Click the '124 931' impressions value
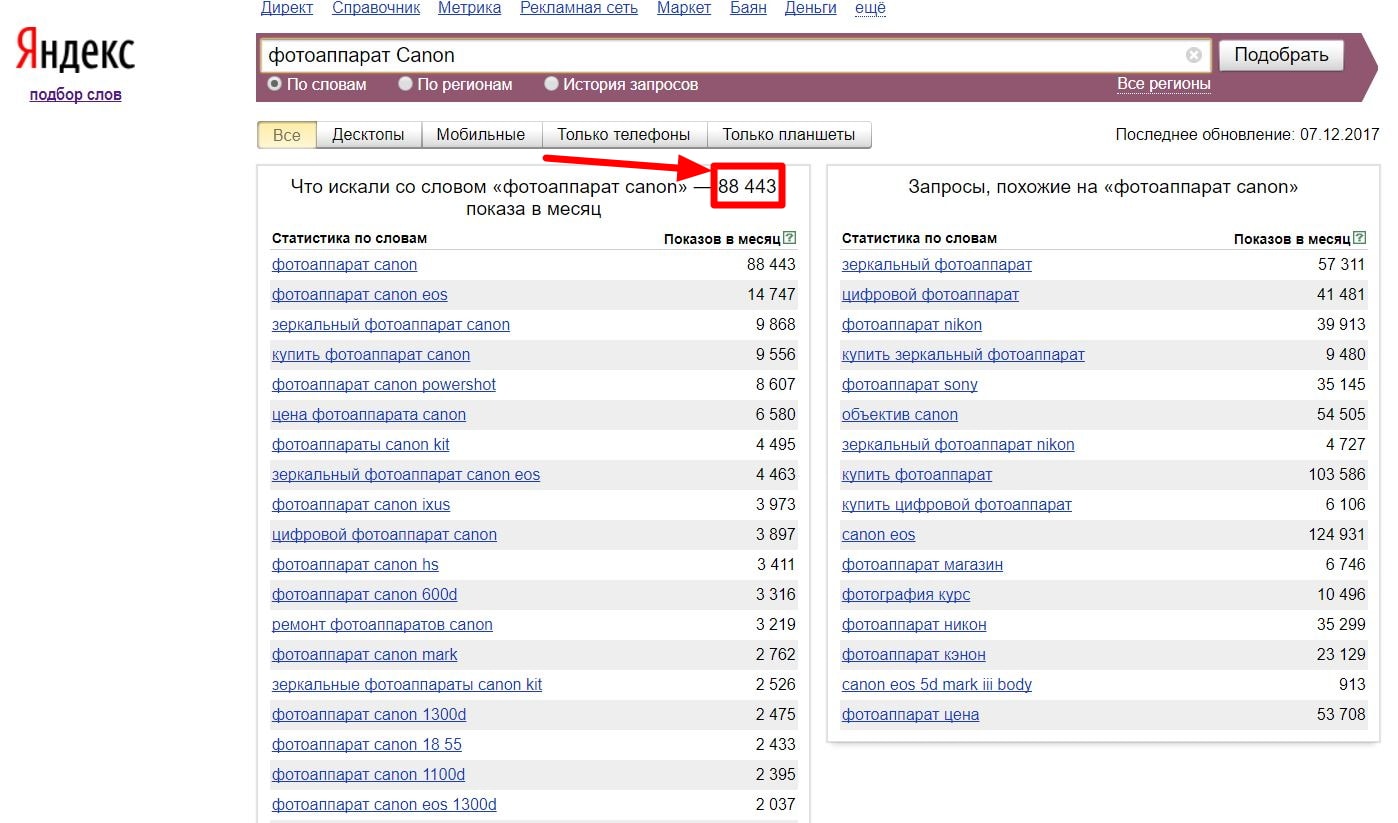This screenshot has width=1398, height=823. point(1336,535)
